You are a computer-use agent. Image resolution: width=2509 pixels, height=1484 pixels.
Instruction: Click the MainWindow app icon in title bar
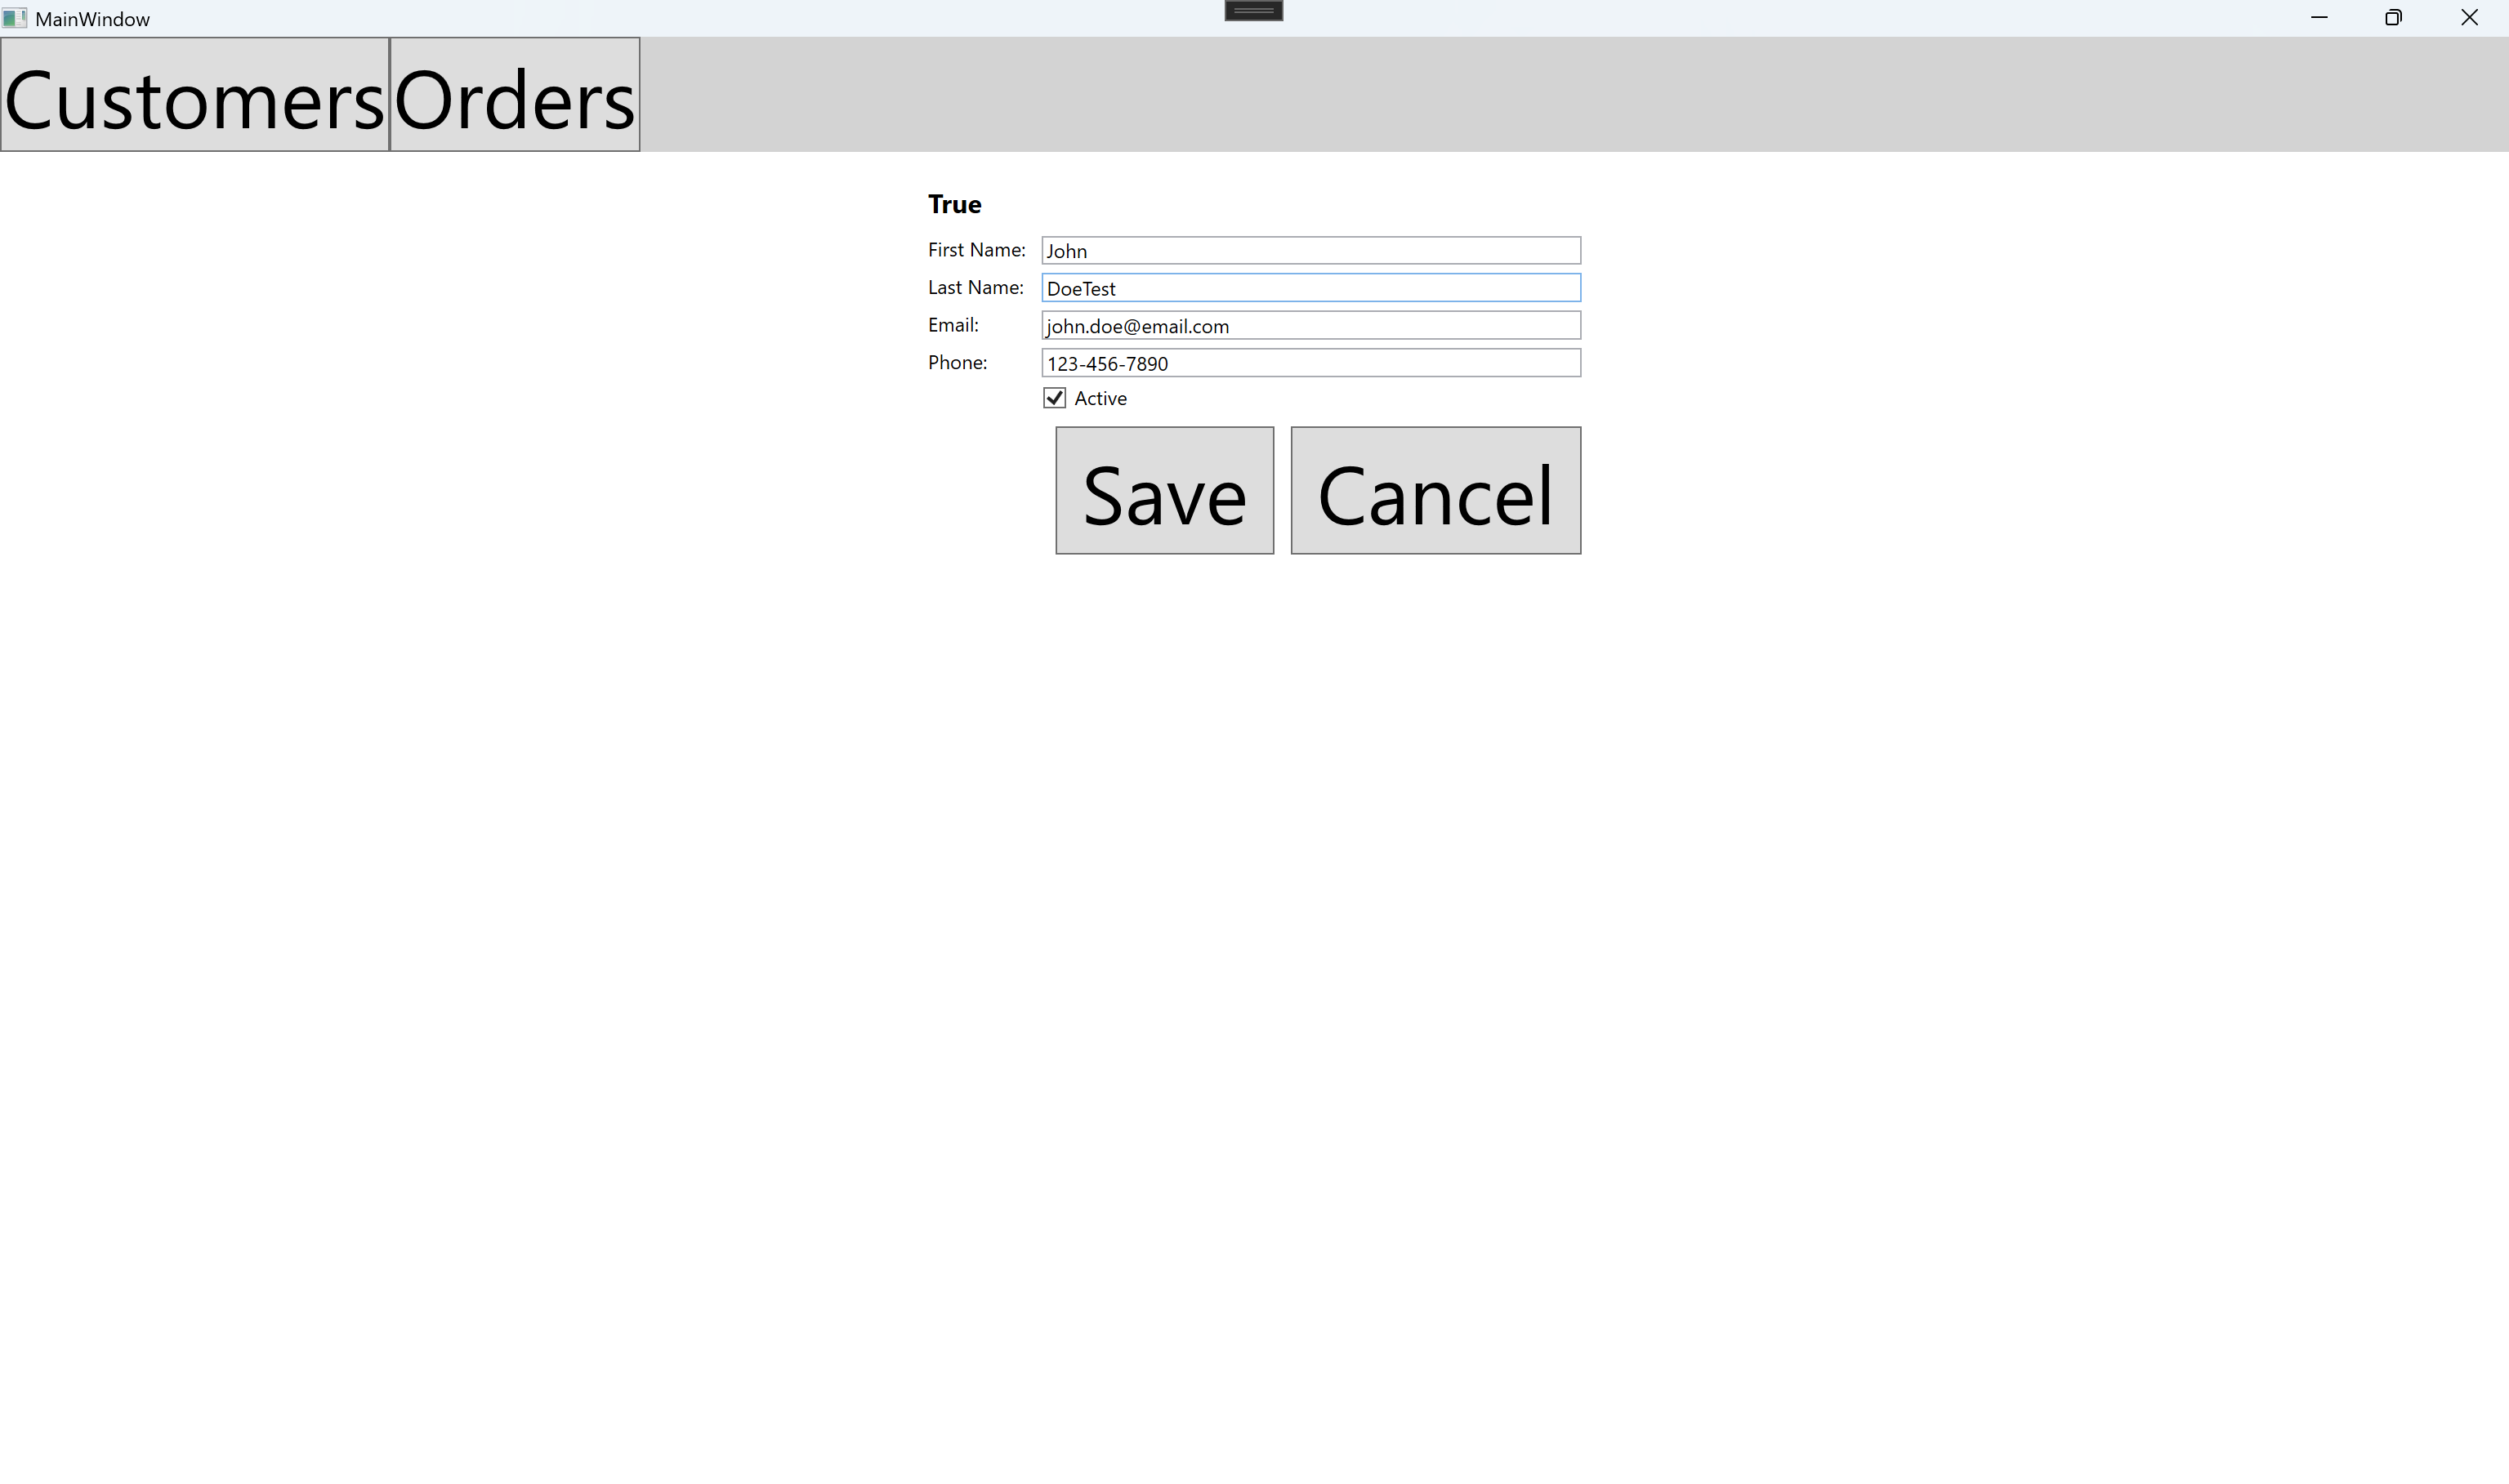pos(14,18)
